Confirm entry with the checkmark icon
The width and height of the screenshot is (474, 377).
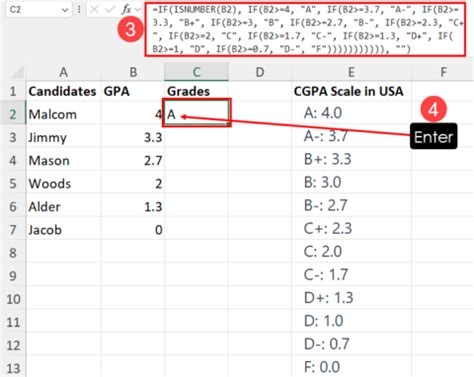pyautogui.click(x=109, y=10)
